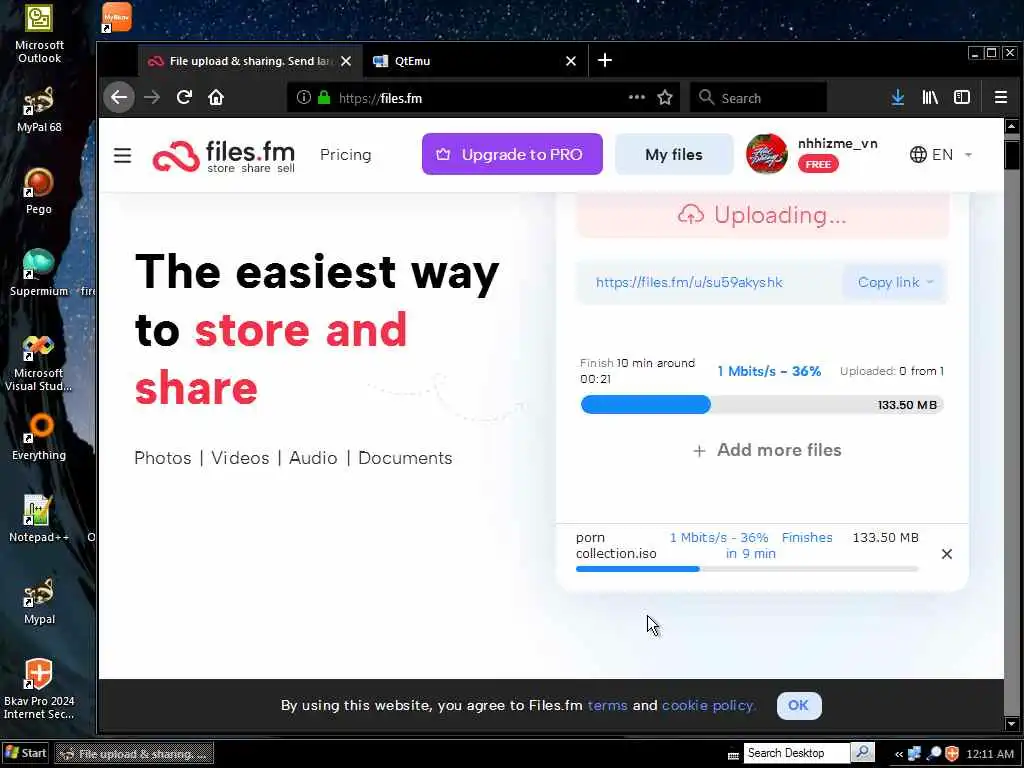
Task: Open Notepad++ desktop icon
Action: coord(39,519)
